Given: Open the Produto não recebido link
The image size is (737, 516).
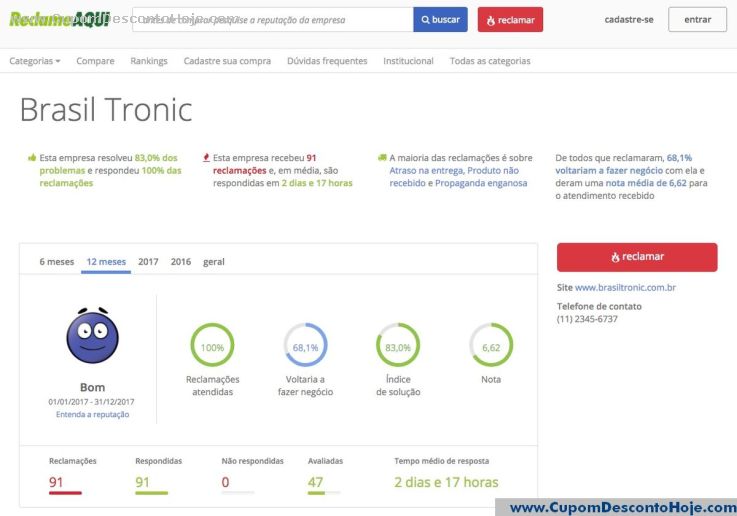Looking at the screenshot, I should (x=454, y=177).
